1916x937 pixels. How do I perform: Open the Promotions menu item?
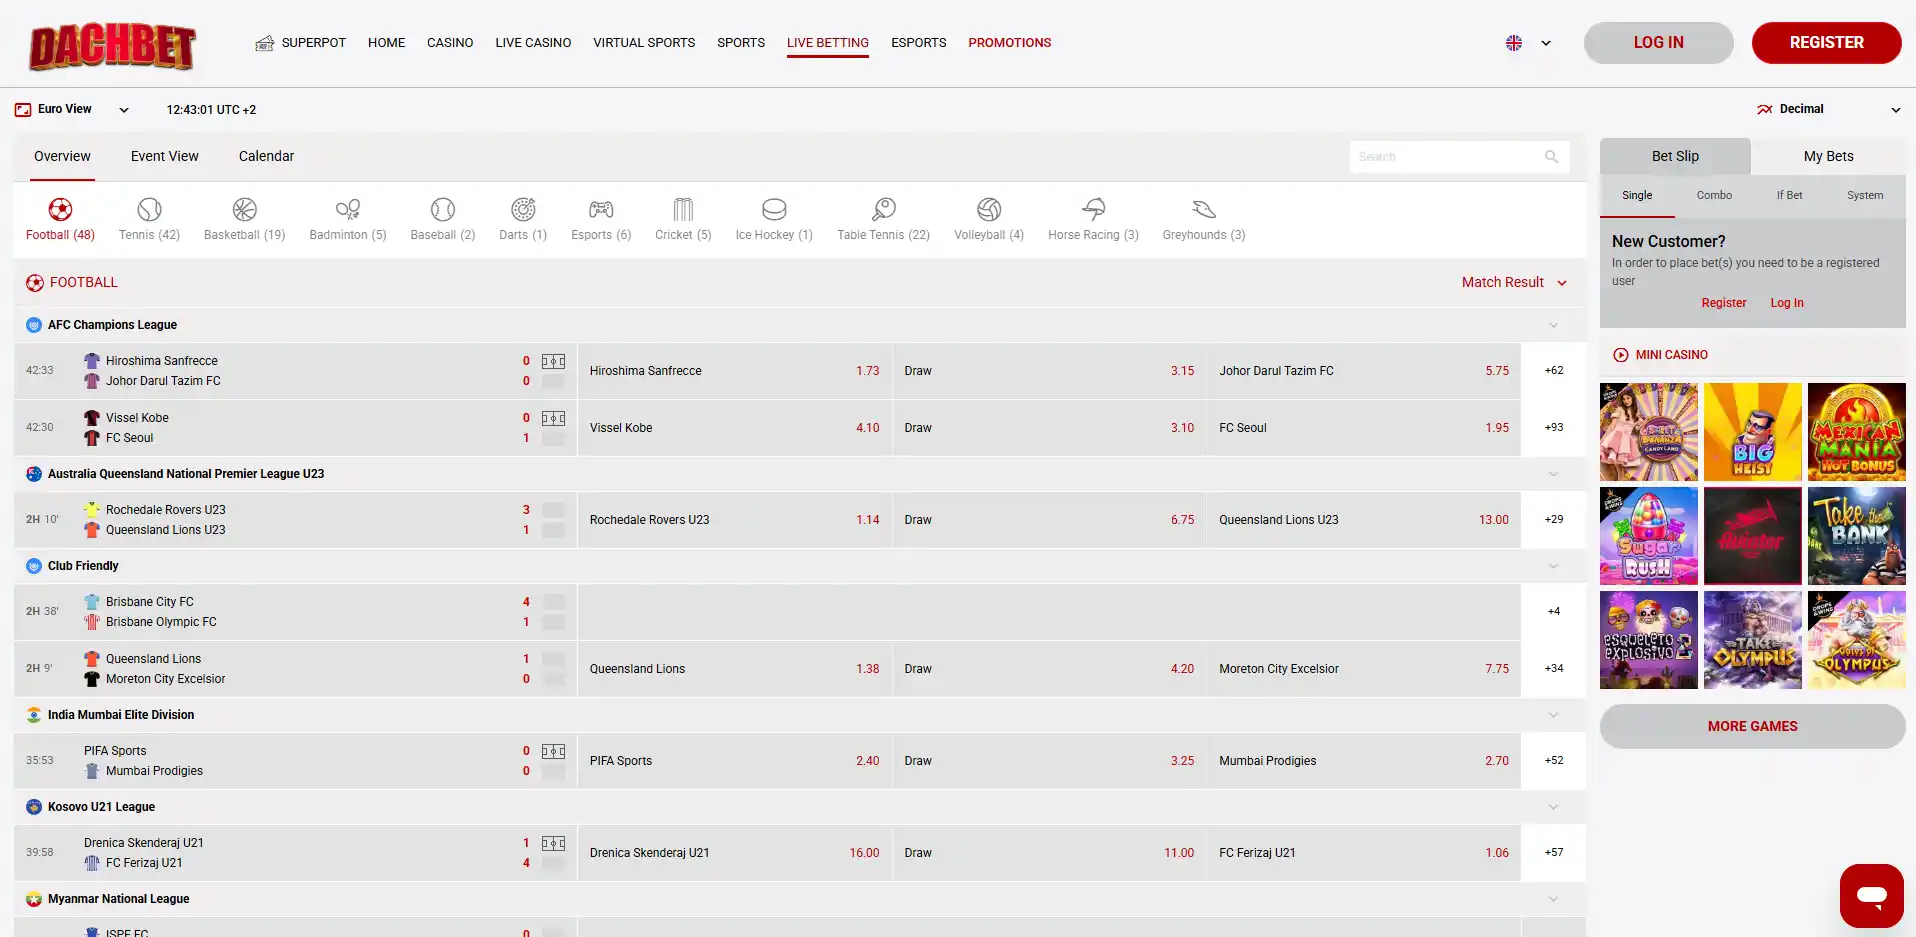[x=1009, y=43]
